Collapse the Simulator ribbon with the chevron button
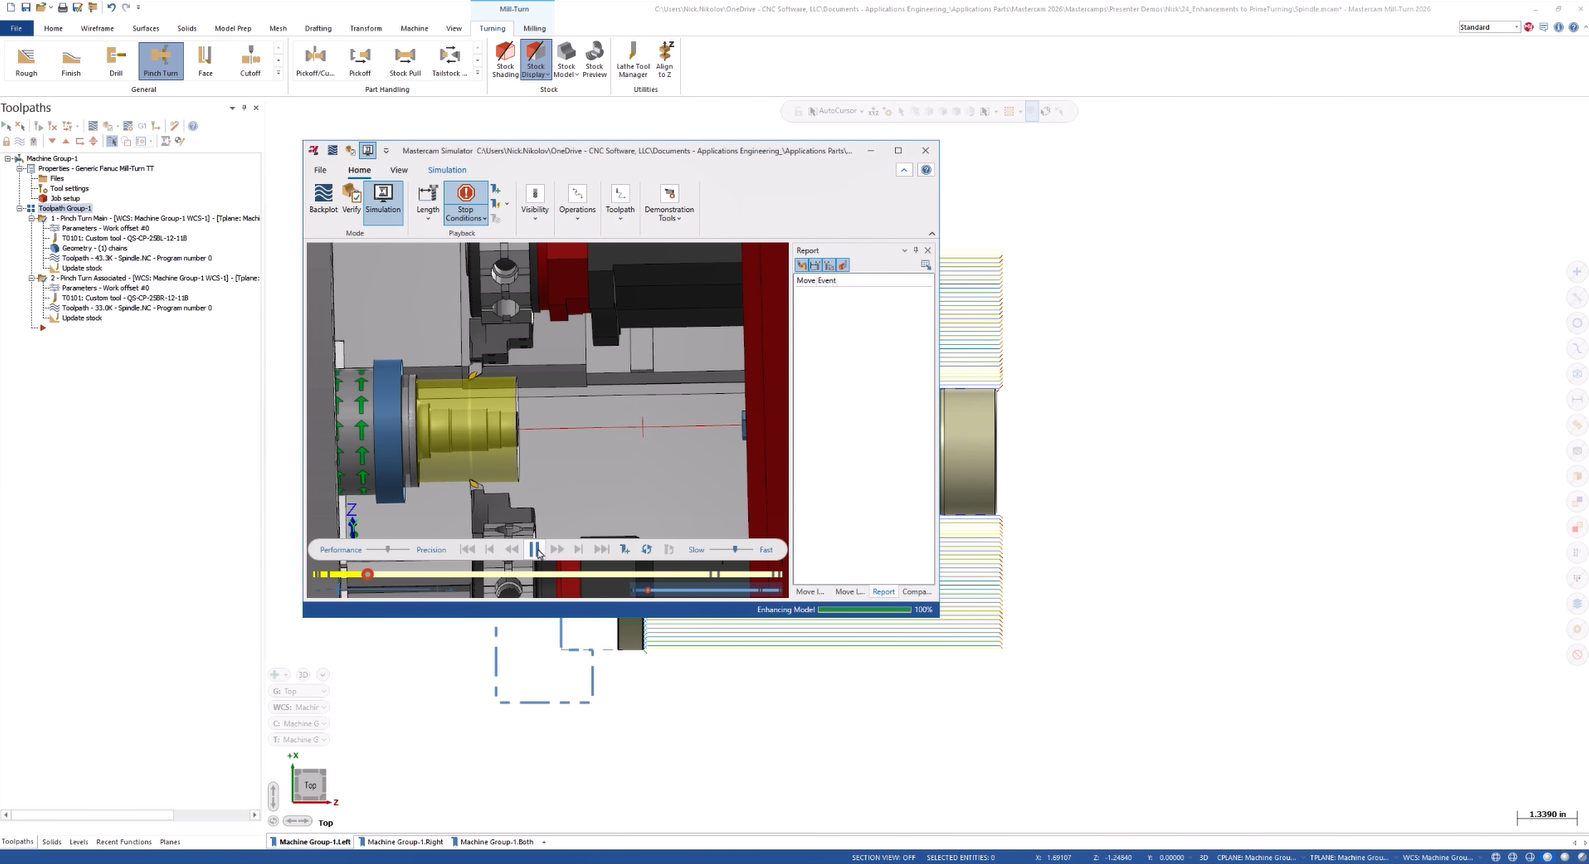 click(904, 170)
